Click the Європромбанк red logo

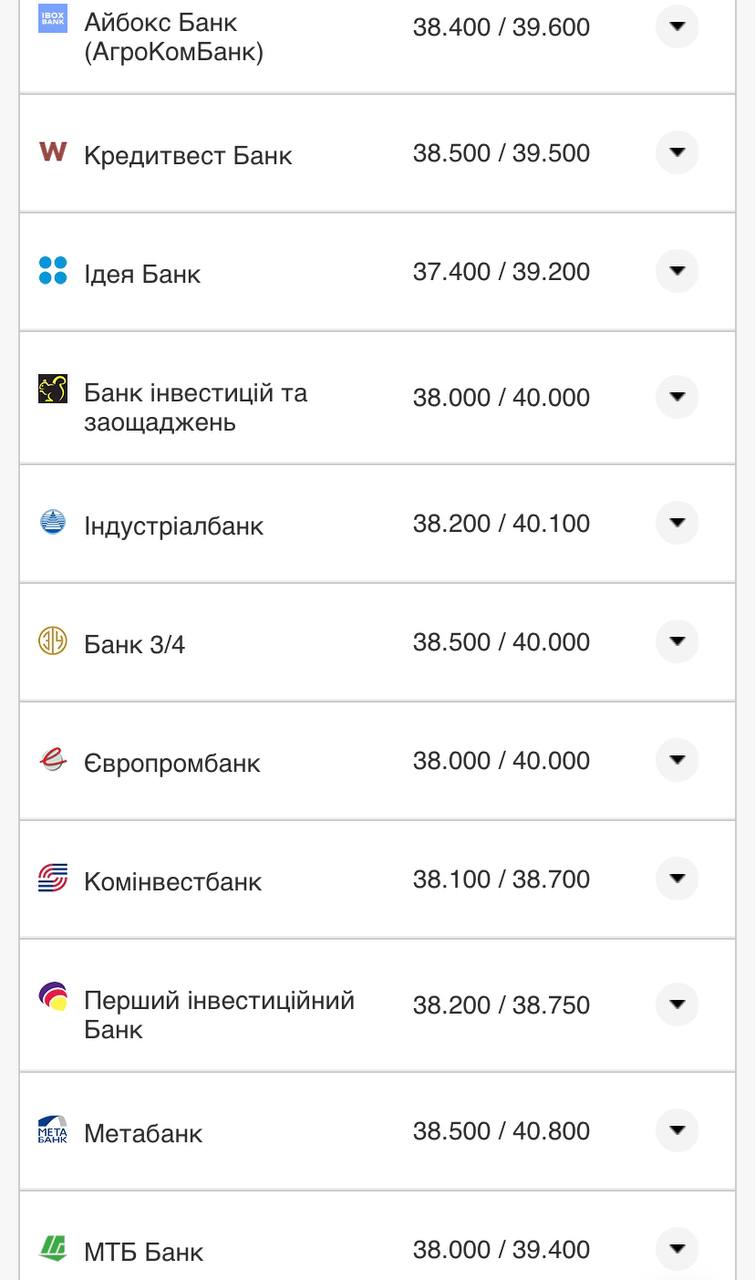pyautogui.click(x=52, y=759)
